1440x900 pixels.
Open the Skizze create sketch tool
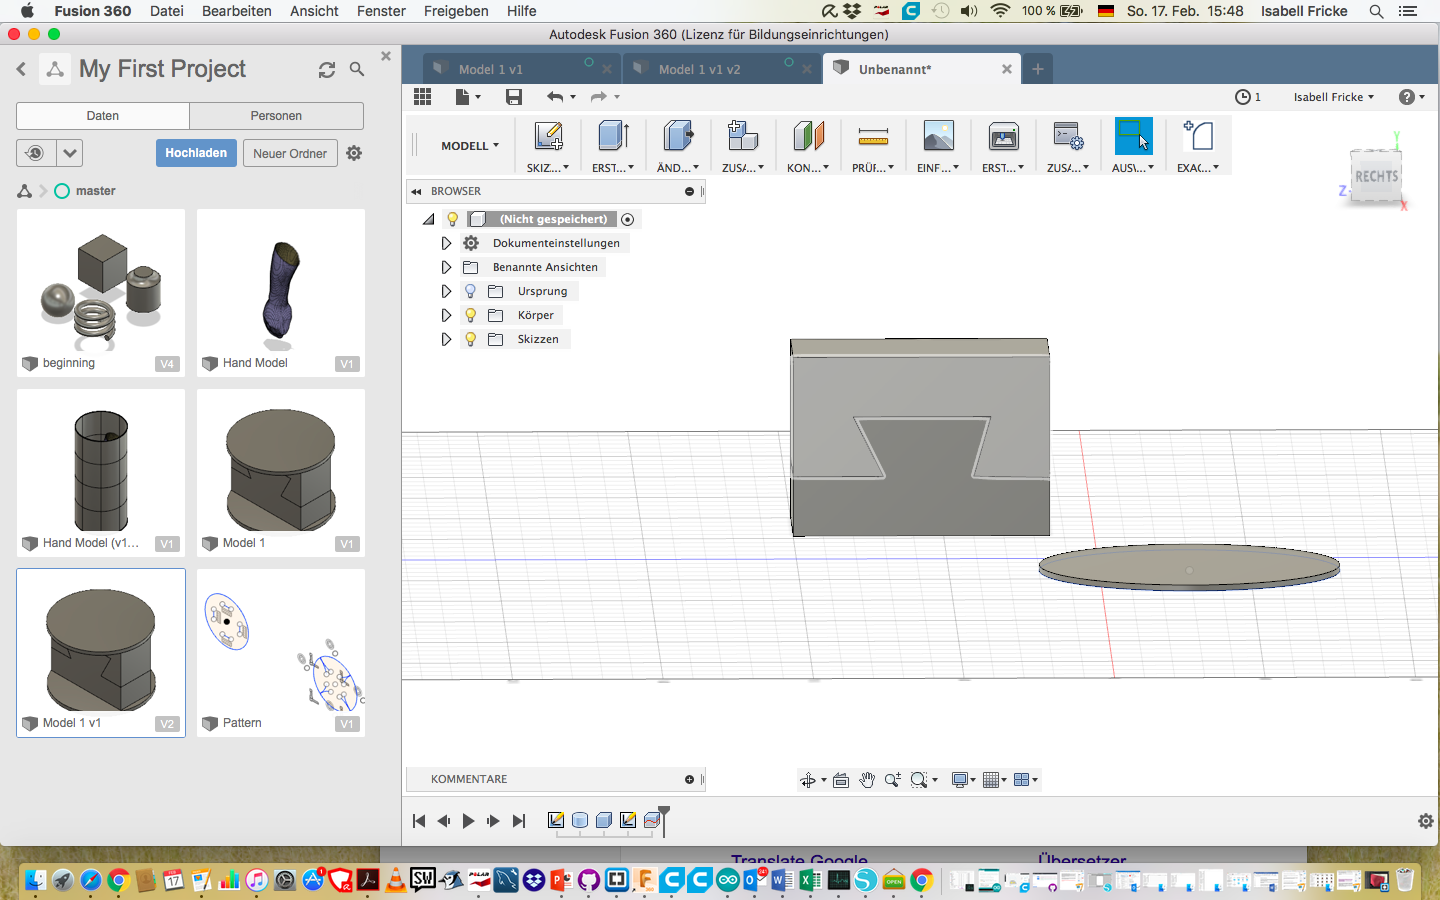548,137
